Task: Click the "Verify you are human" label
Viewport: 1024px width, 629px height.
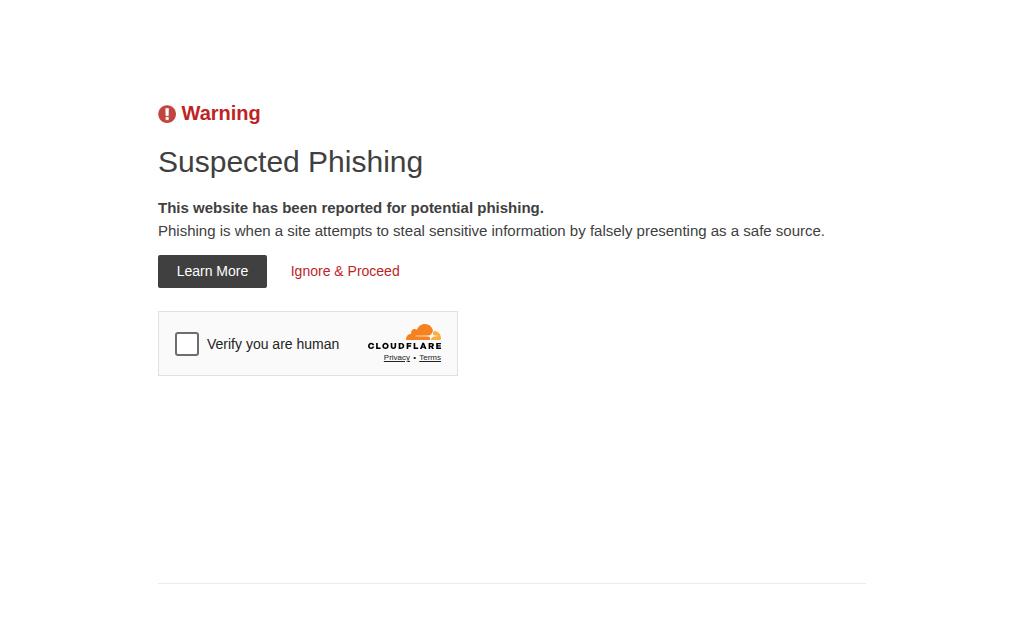Action: pyautogui.click(x=273, y=344)
